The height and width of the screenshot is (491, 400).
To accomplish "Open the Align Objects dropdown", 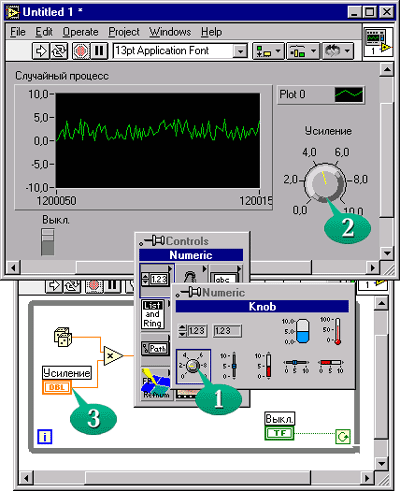I will pyautogui.click(x=268, y=51).
